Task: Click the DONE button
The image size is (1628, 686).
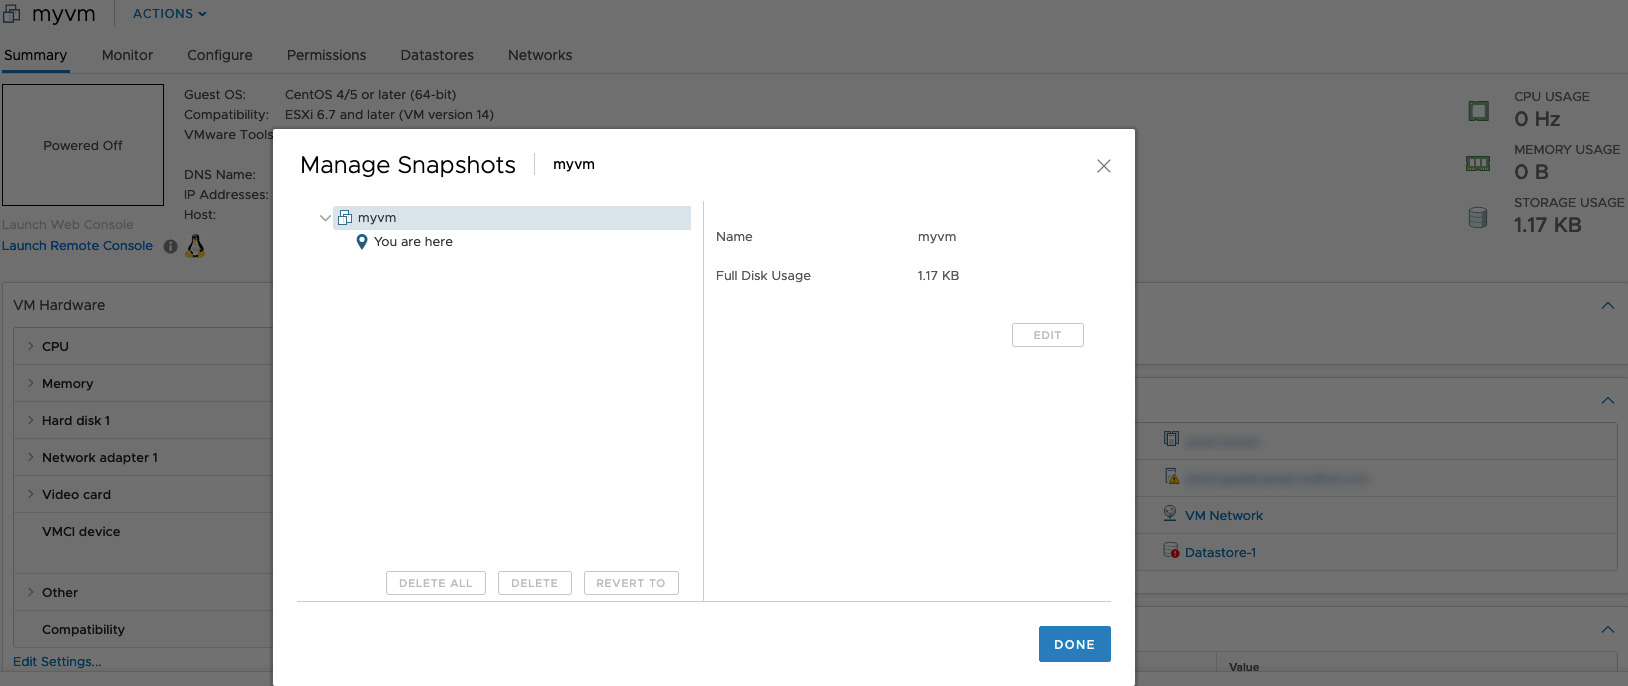Action: point(1075,644)
